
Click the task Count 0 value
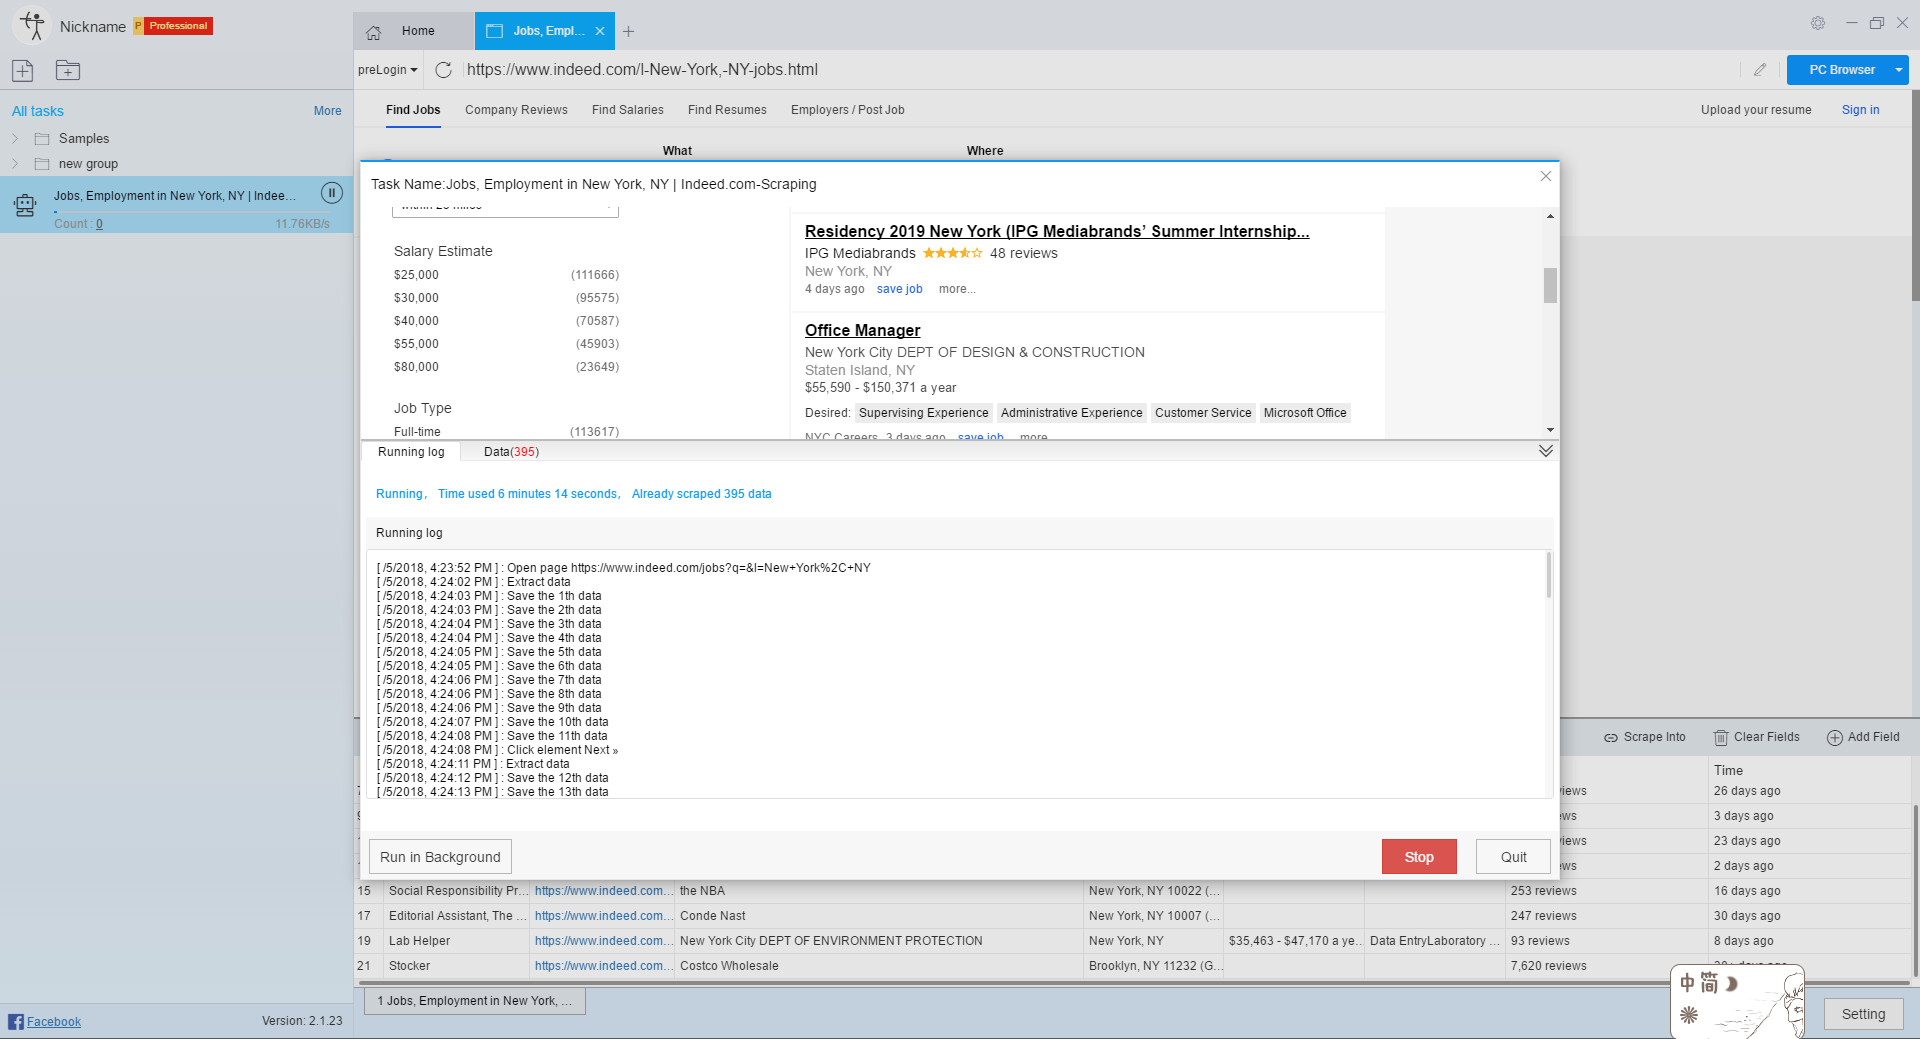99,224
